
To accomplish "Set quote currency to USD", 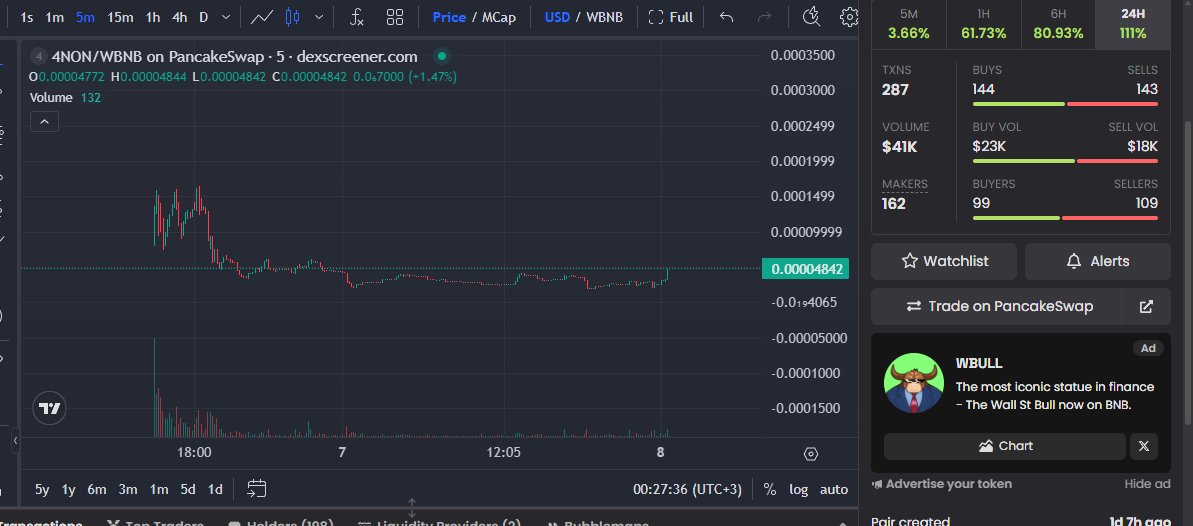I will point(557,17).
